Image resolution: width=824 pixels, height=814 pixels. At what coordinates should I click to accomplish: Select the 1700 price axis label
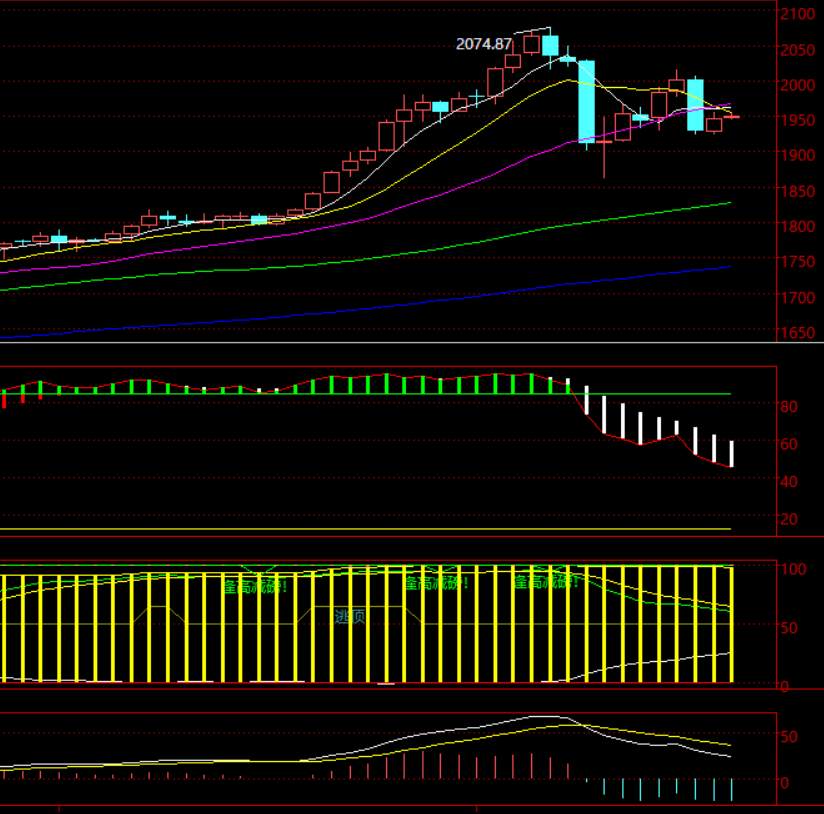[797, 297]
